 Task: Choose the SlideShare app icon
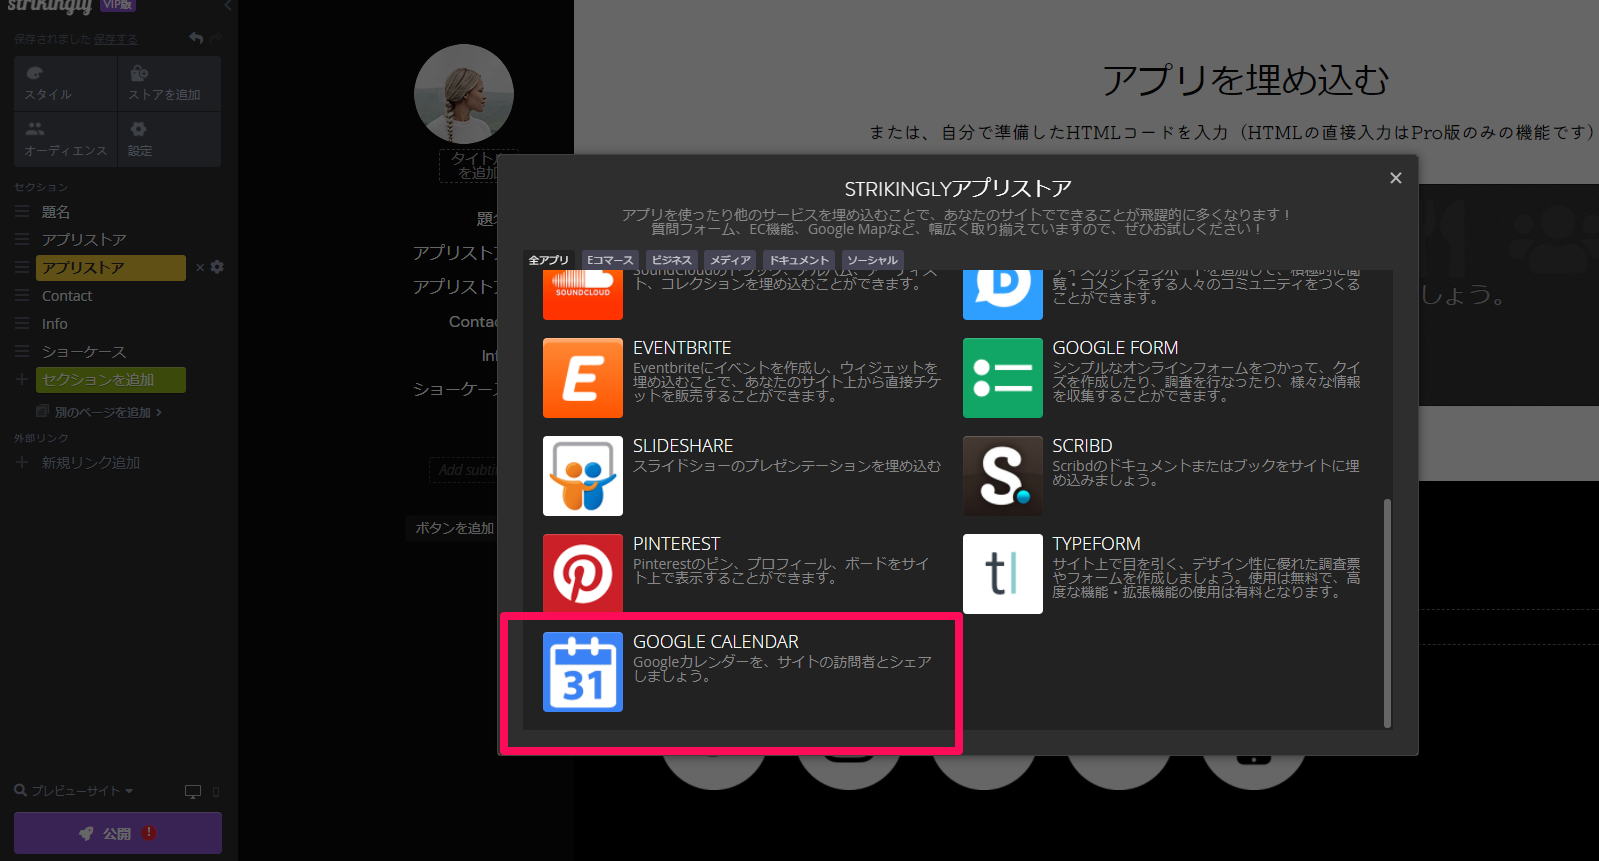click(583, 476)
